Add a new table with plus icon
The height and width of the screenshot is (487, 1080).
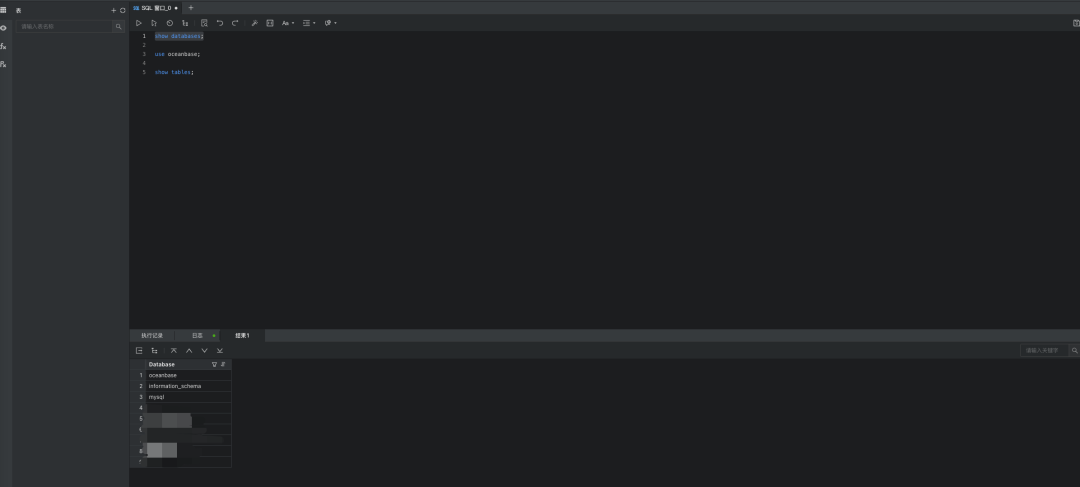(114, 10)
